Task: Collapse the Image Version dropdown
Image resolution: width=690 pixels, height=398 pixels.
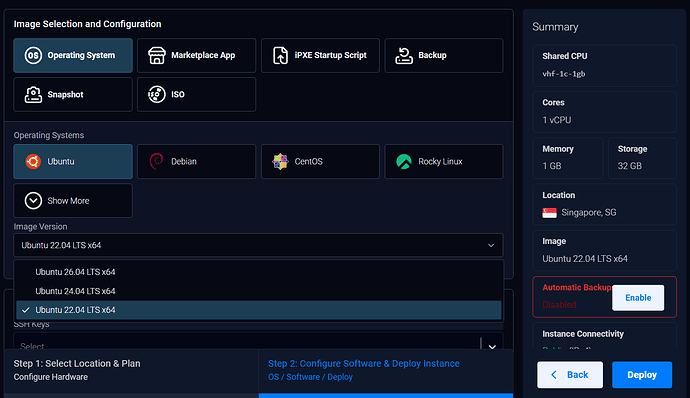Action: 258,245
